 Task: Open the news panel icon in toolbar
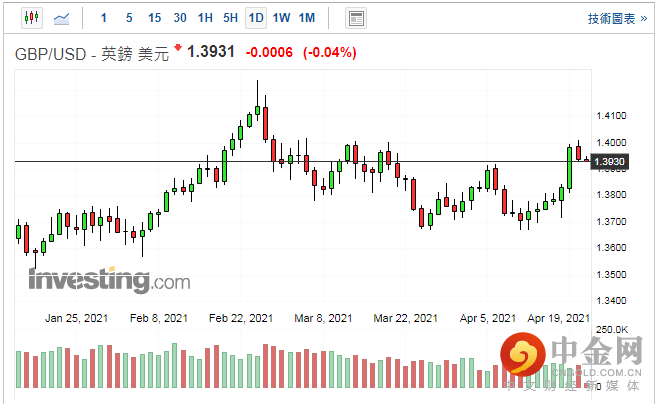tap(356, 18)
